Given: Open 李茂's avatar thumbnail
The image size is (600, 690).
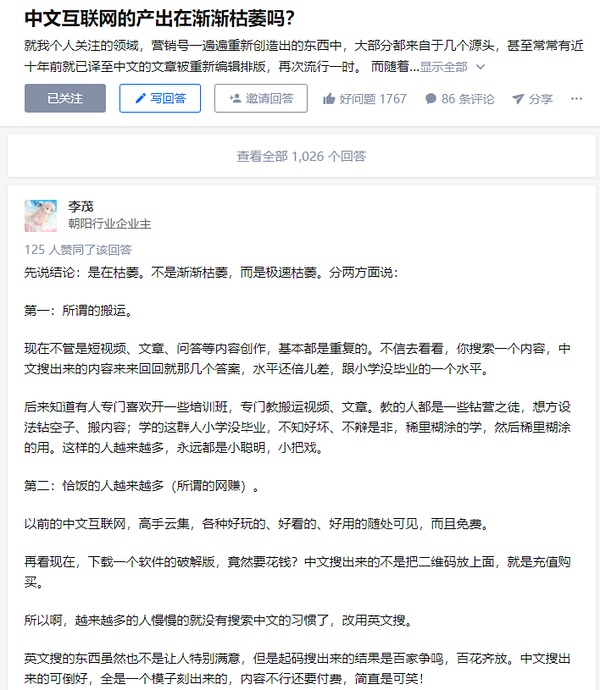Looking at the screenshot, I should [40, 216].
